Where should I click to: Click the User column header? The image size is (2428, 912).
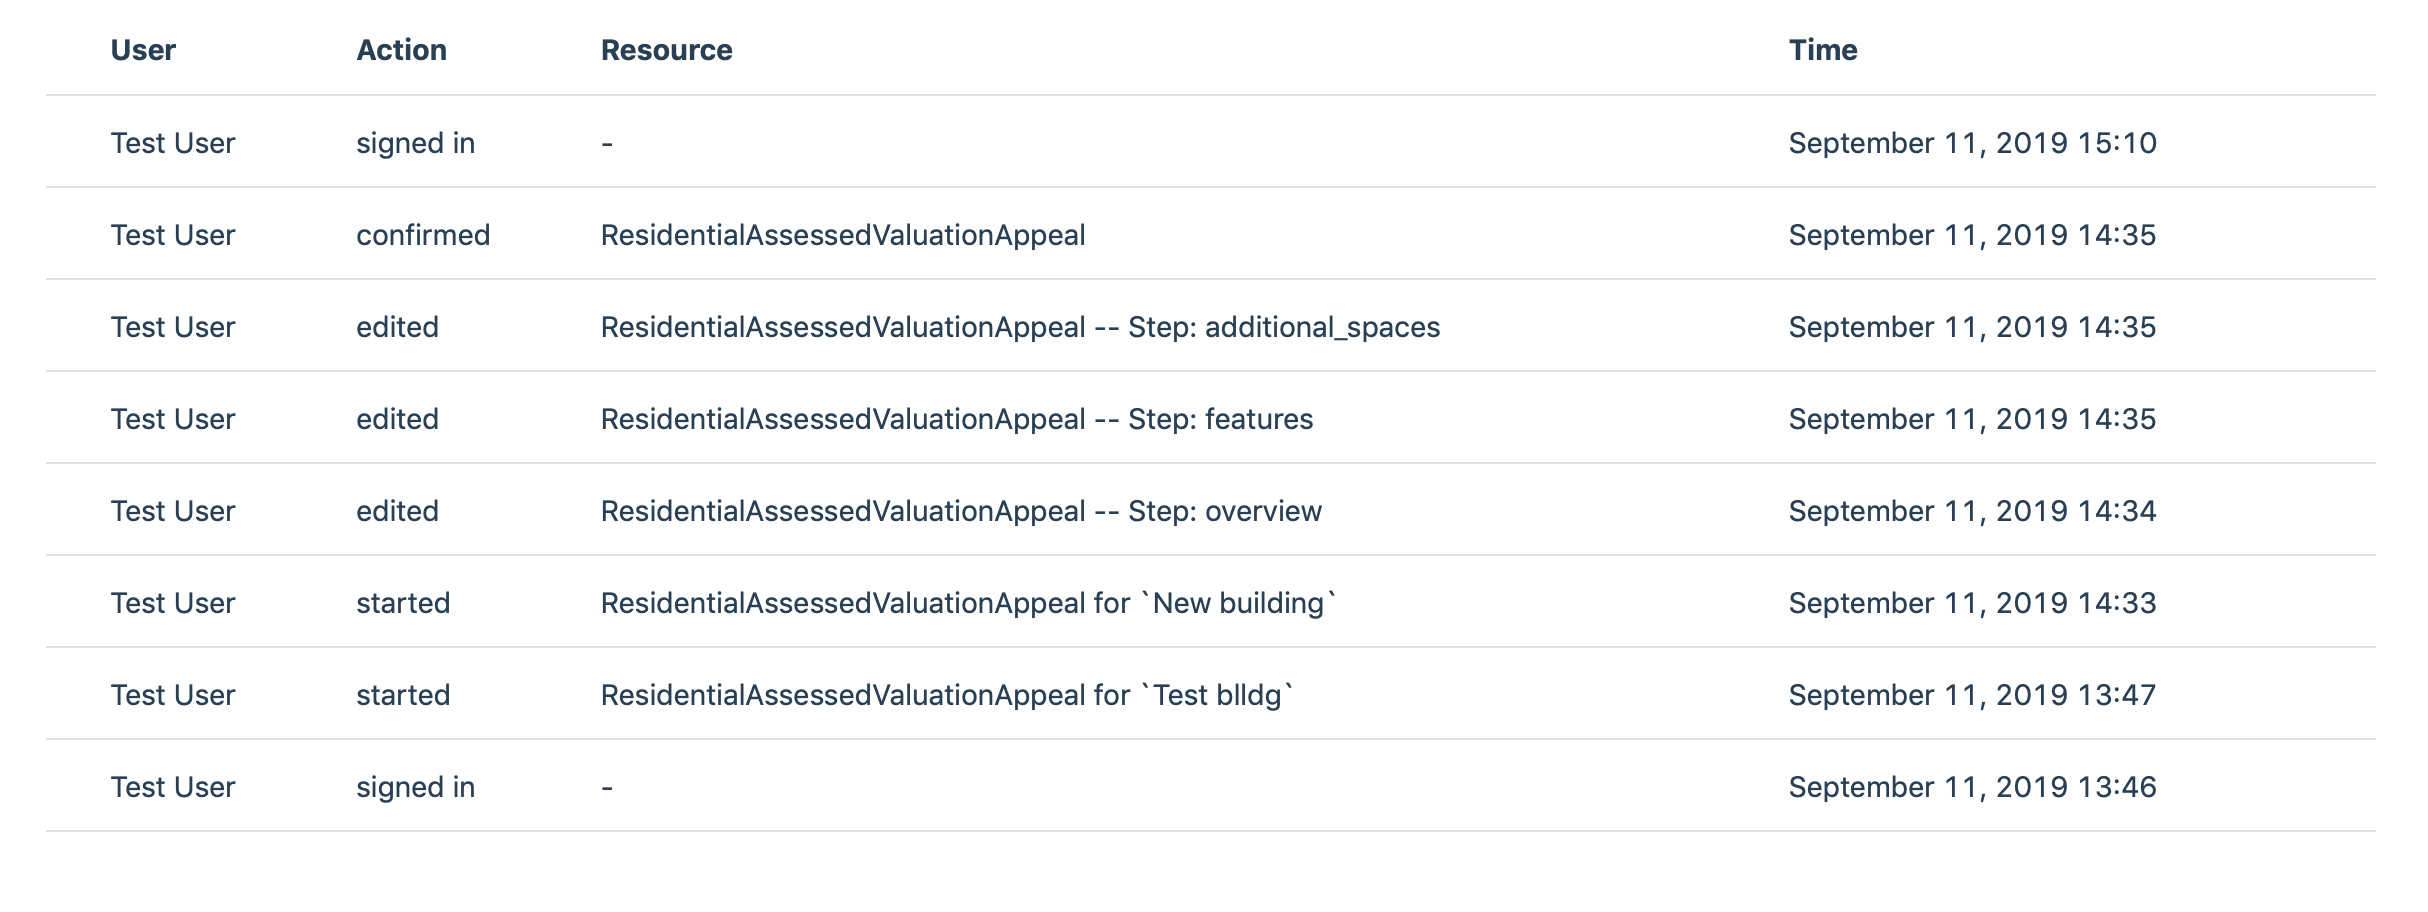pos(143,50)
